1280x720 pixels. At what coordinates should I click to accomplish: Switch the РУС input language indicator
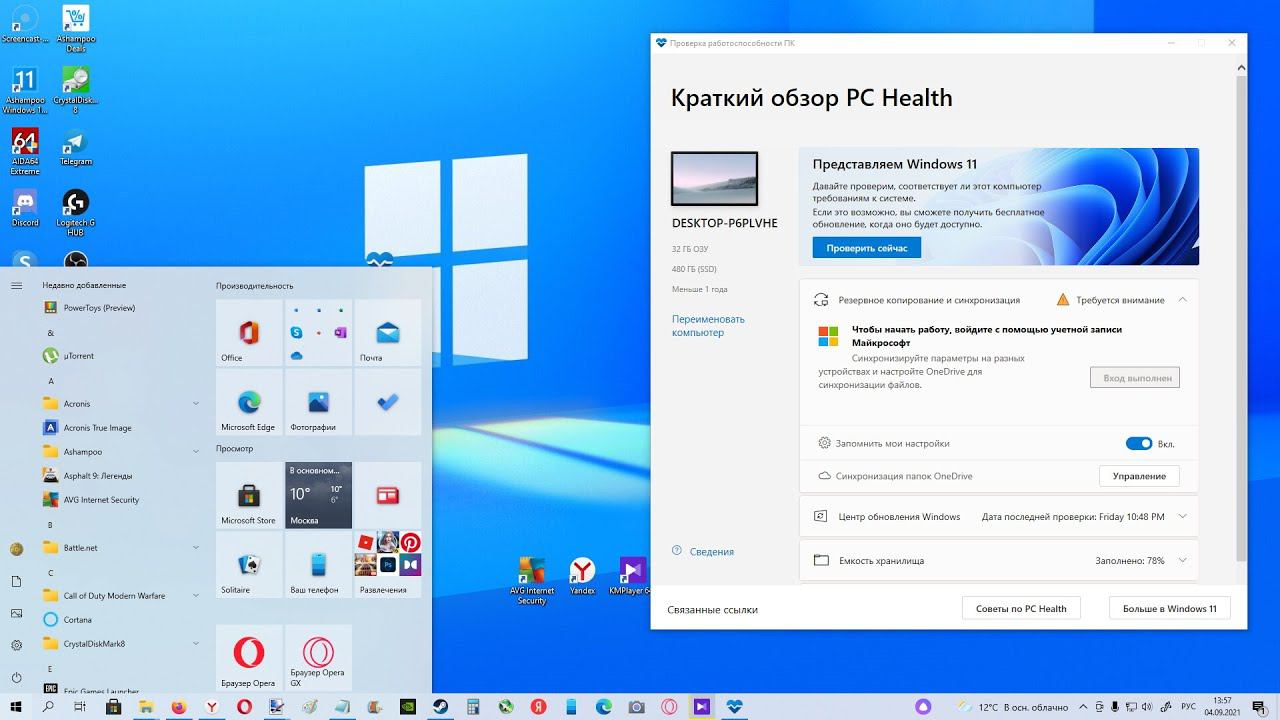tap(1189, 707)
